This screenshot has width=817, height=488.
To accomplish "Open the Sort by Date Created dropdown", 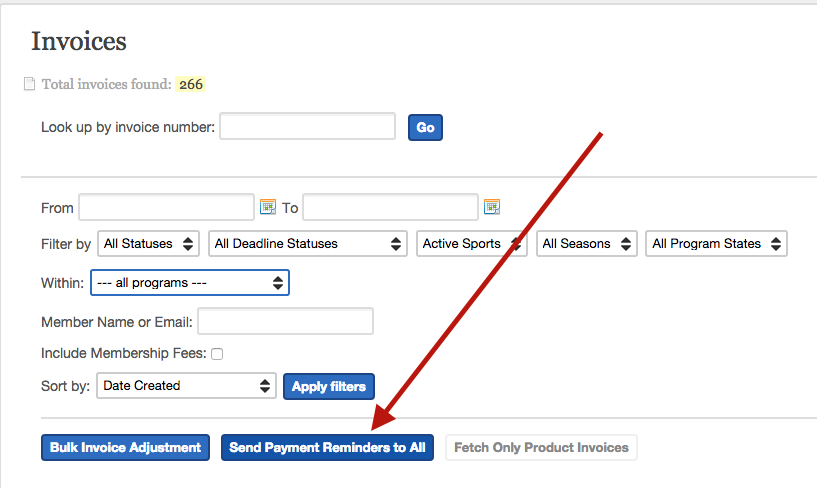I will point(186,386).
